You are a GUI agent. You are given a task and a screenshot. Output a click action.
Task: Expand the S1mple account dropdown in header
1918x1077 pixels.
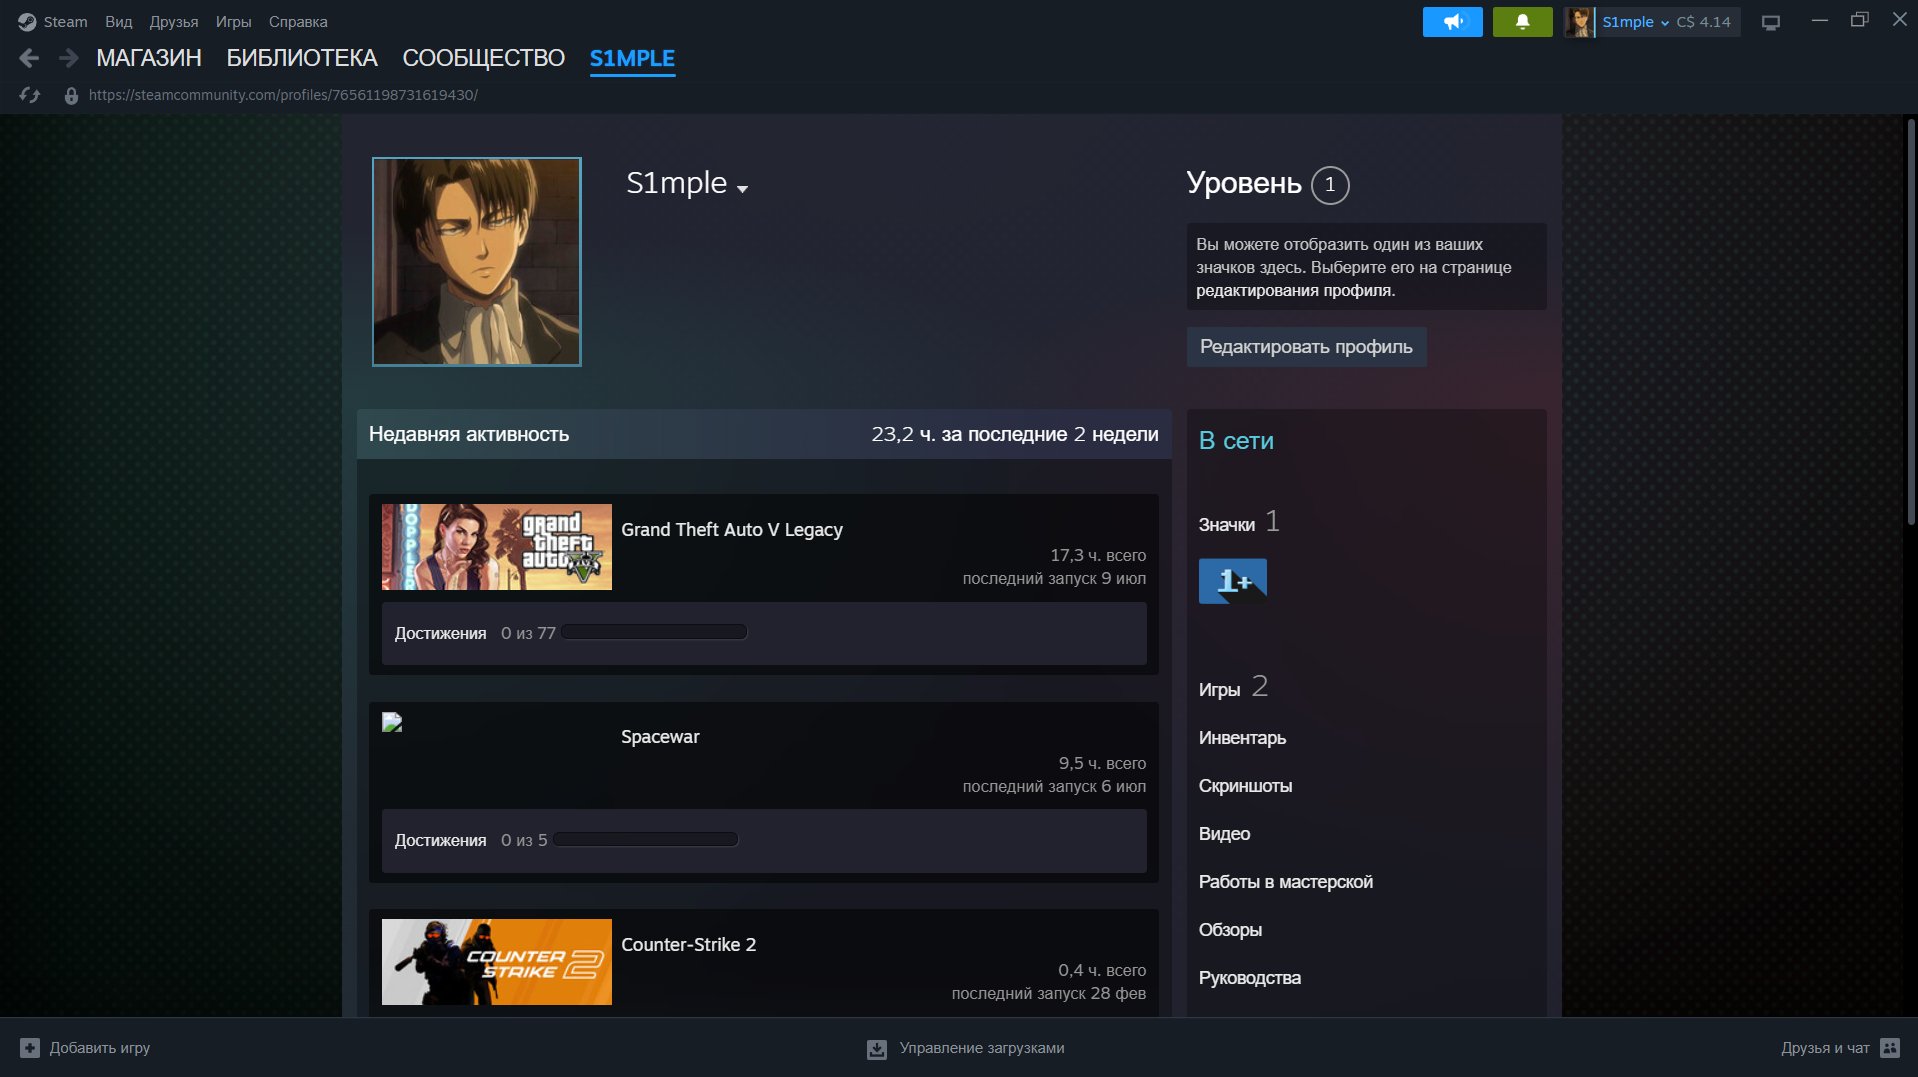point(1635,22)
